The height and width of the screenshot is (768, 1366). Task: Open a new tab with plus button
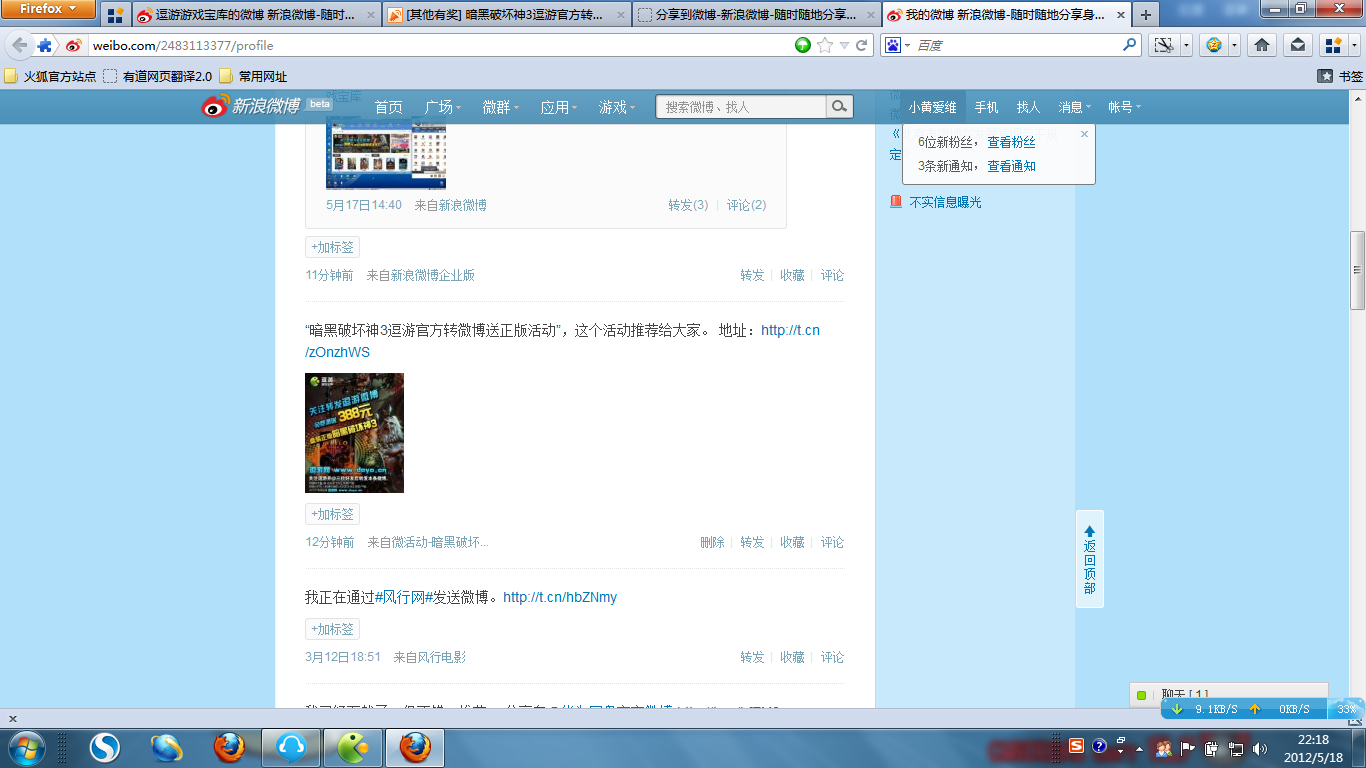point(1145,15)
